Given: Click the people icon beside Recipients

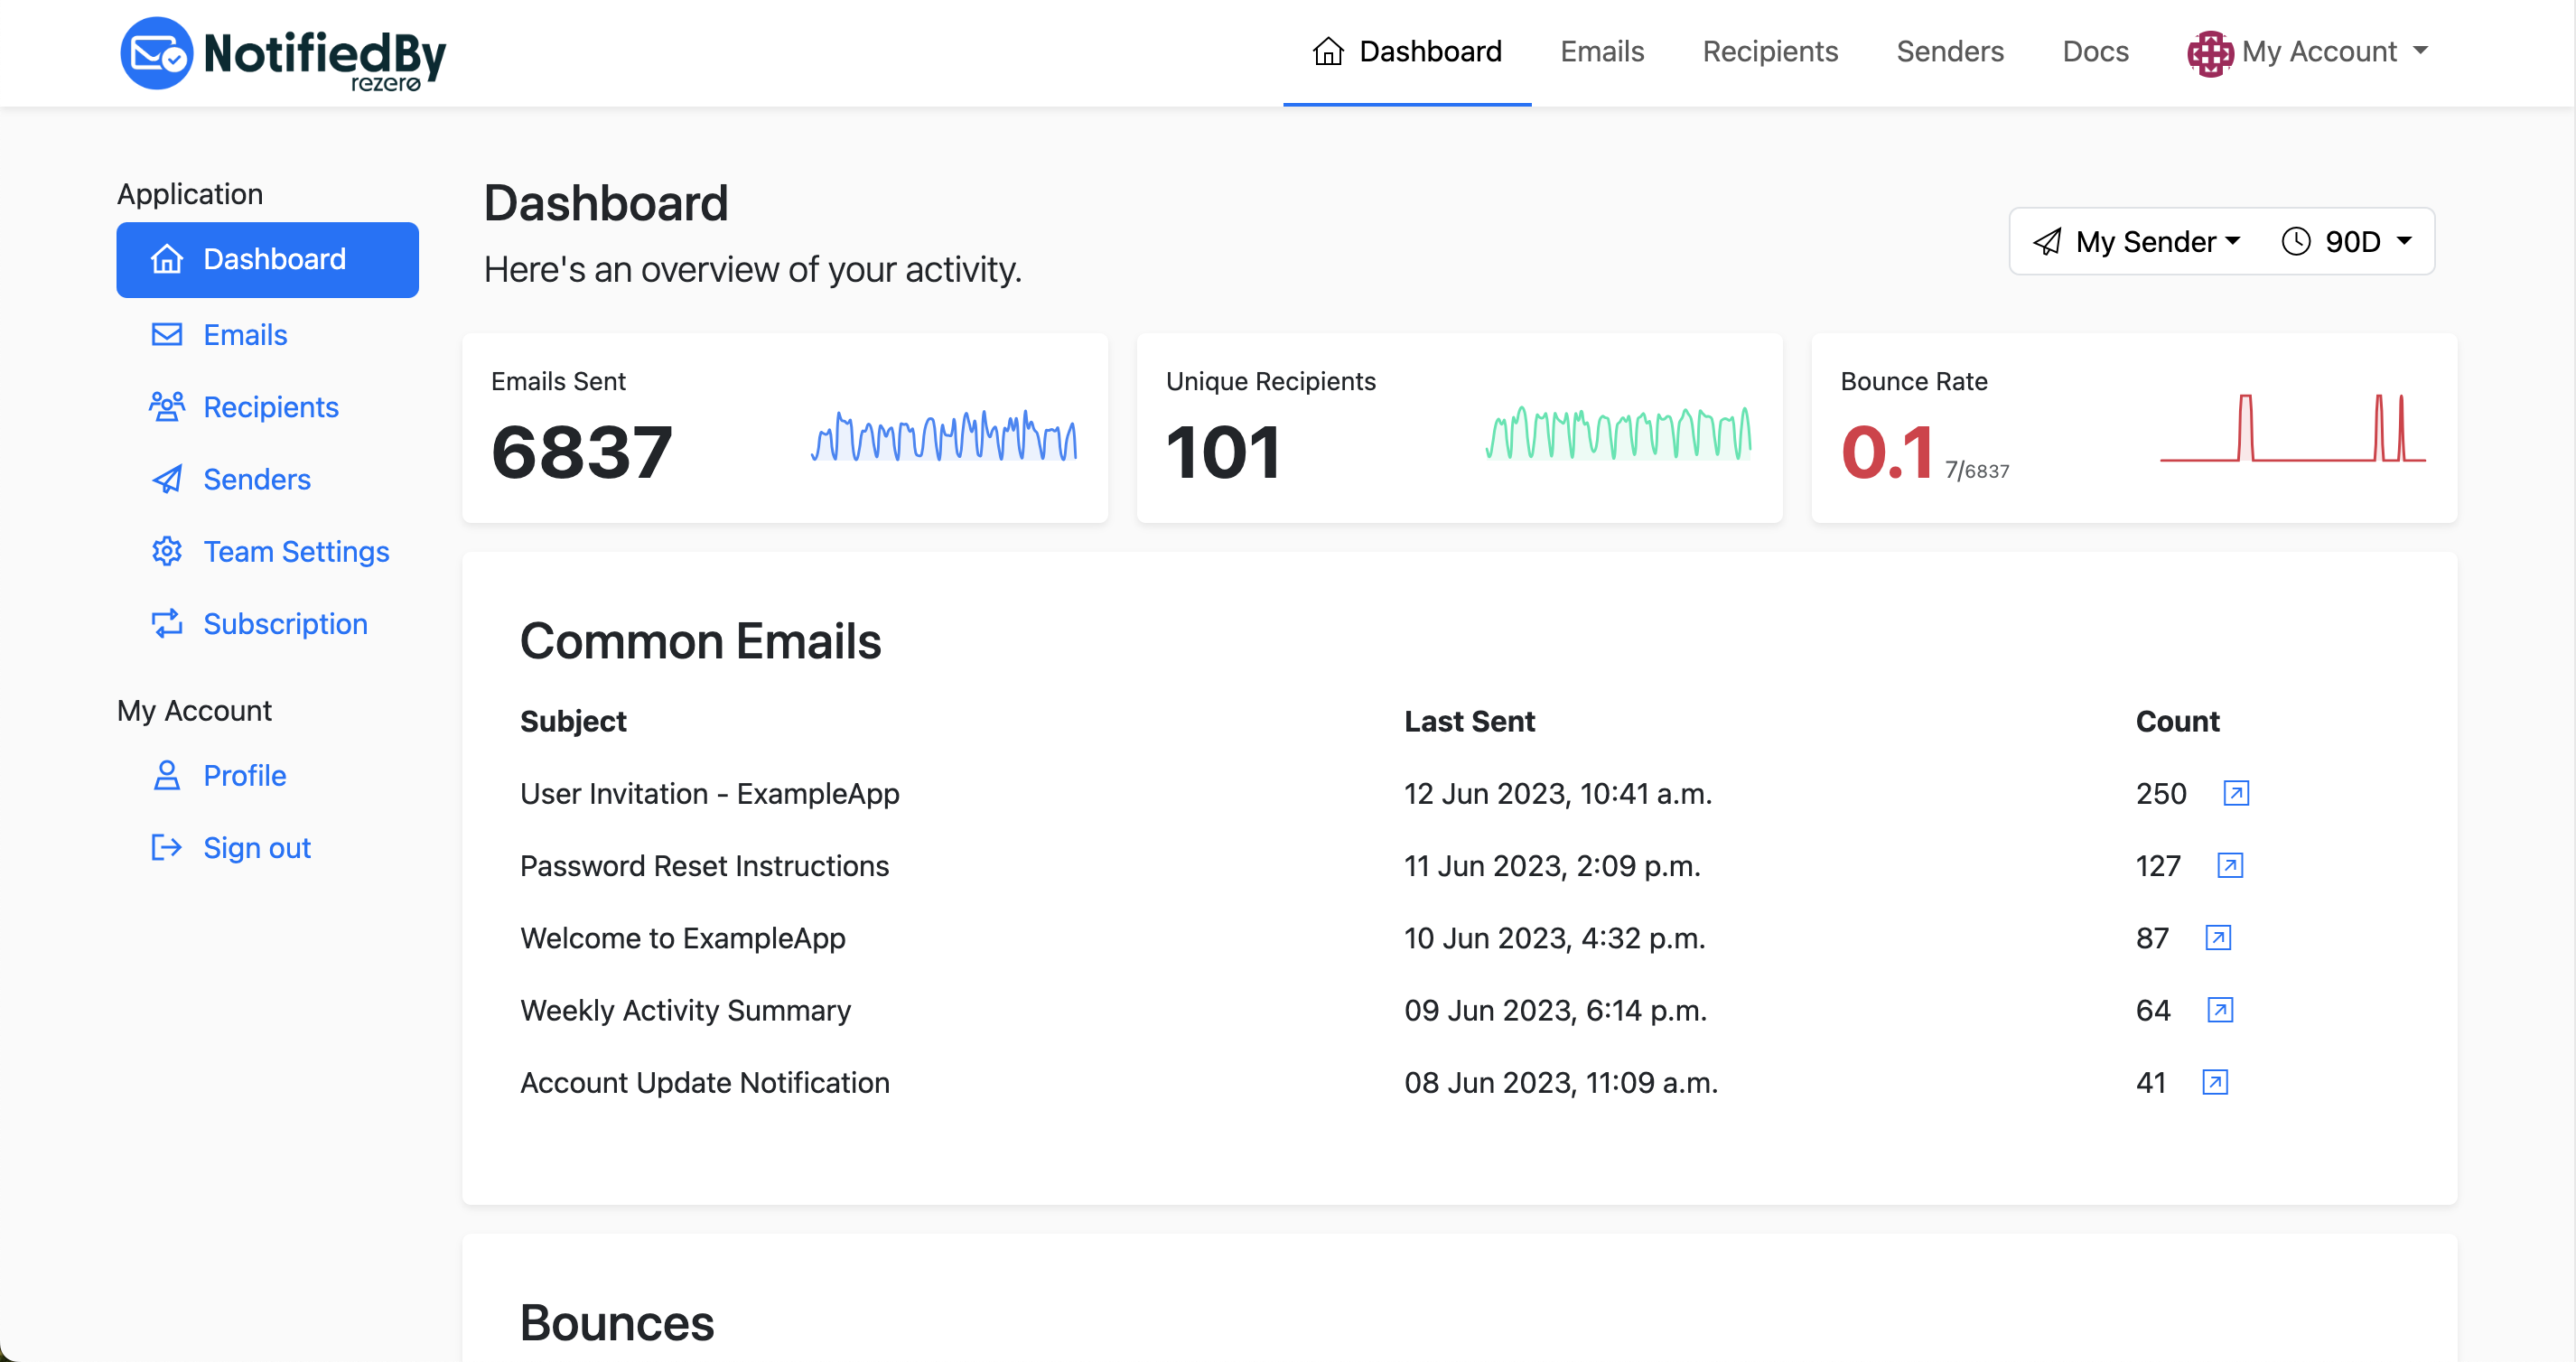Looking at the screenshot, I should pos(167,407).
